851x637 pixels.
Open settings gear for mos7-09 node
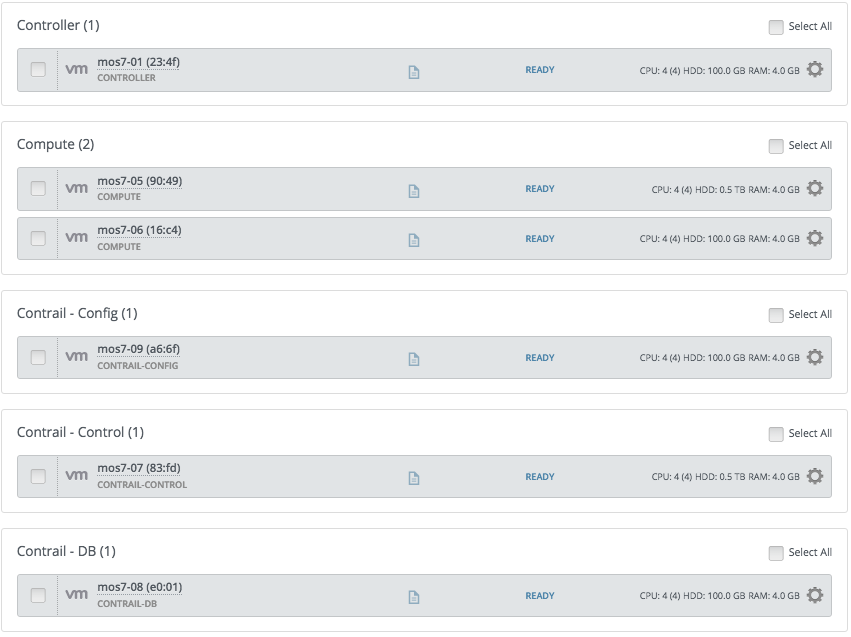pyautogui.click(x=815, y=357)
